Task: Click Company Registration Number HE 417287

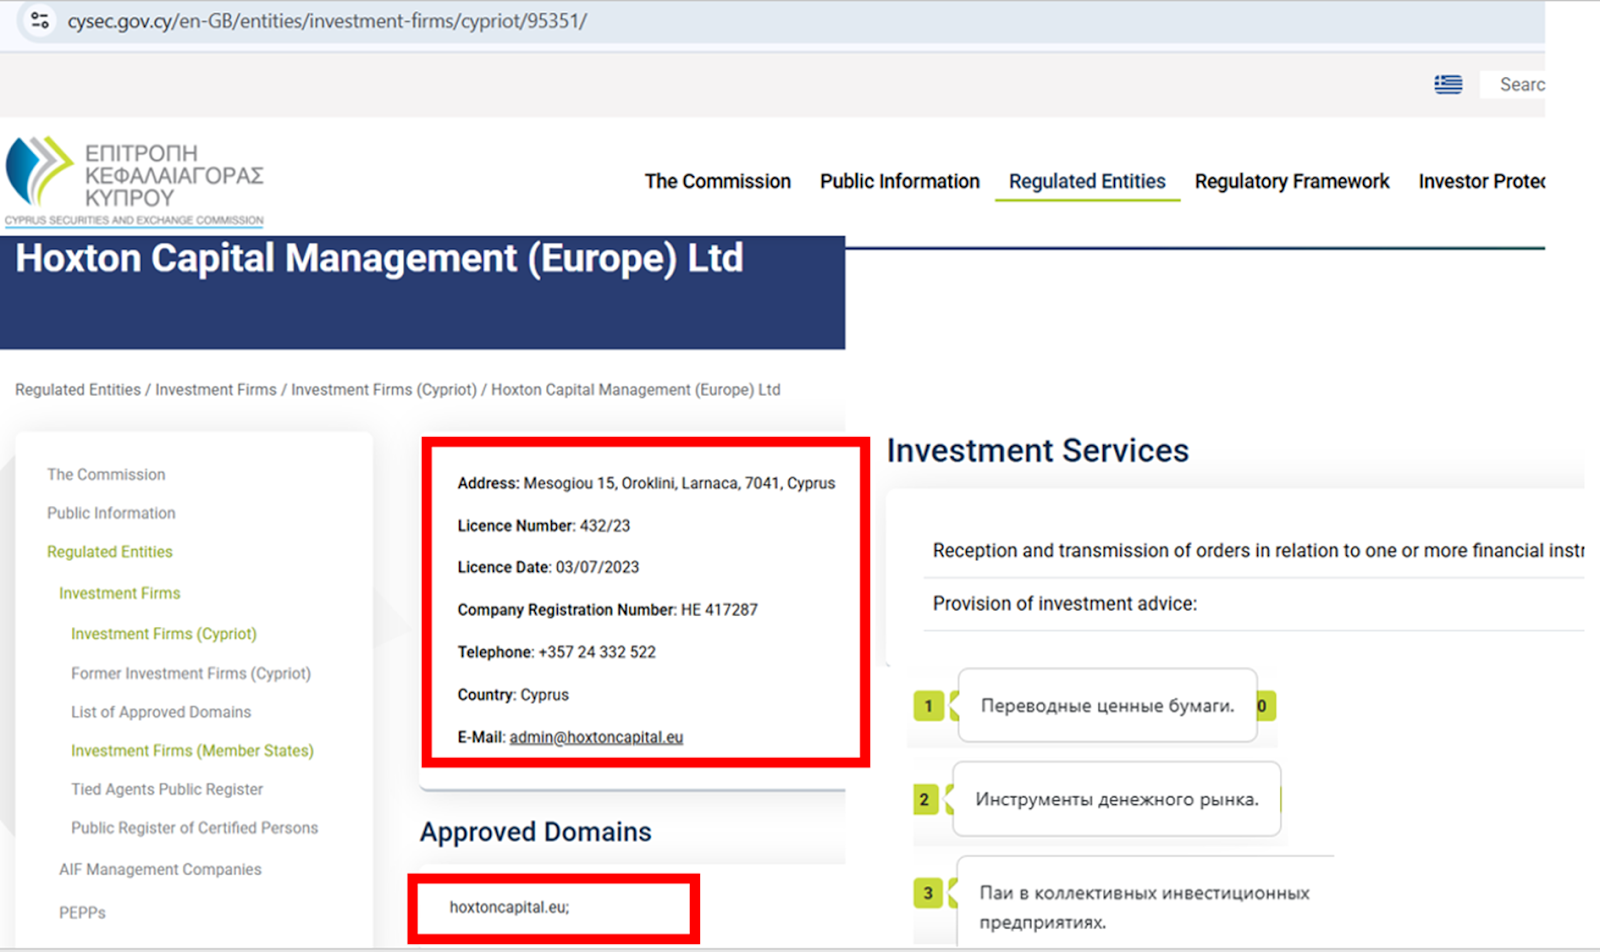Action: [607, 610]
